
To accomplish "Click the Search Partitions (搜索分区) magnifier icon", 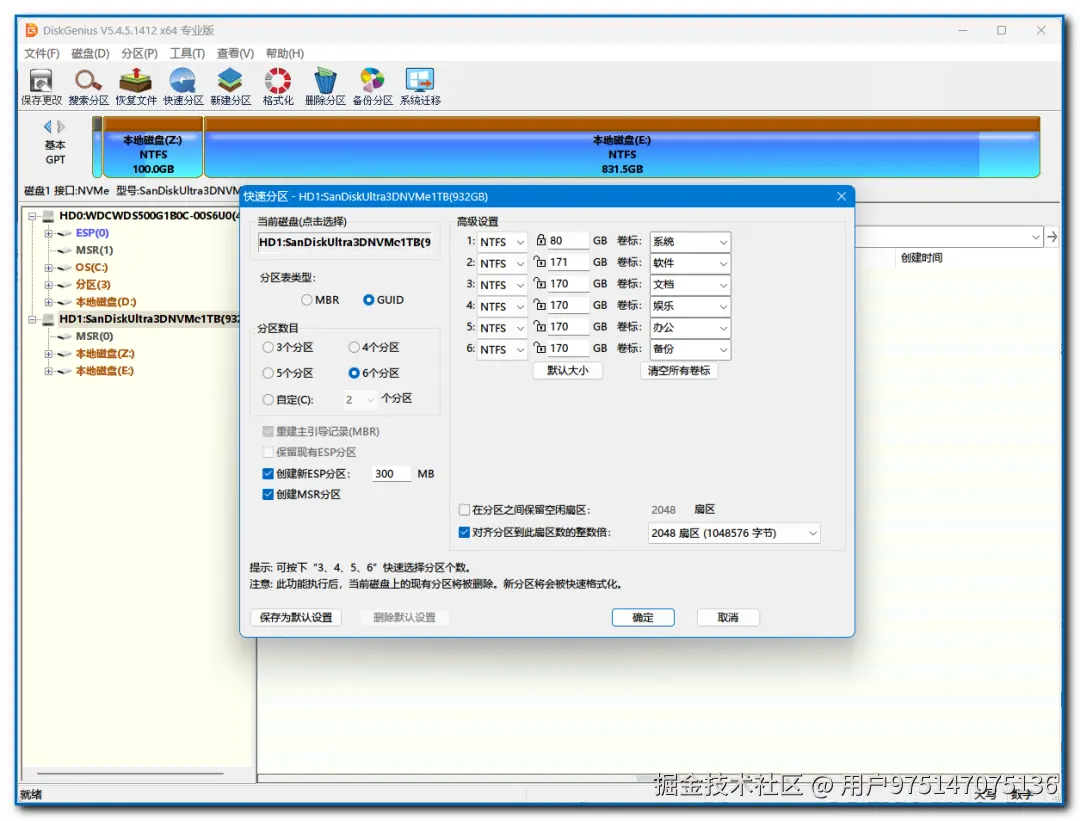I will [x=89, y=87].
